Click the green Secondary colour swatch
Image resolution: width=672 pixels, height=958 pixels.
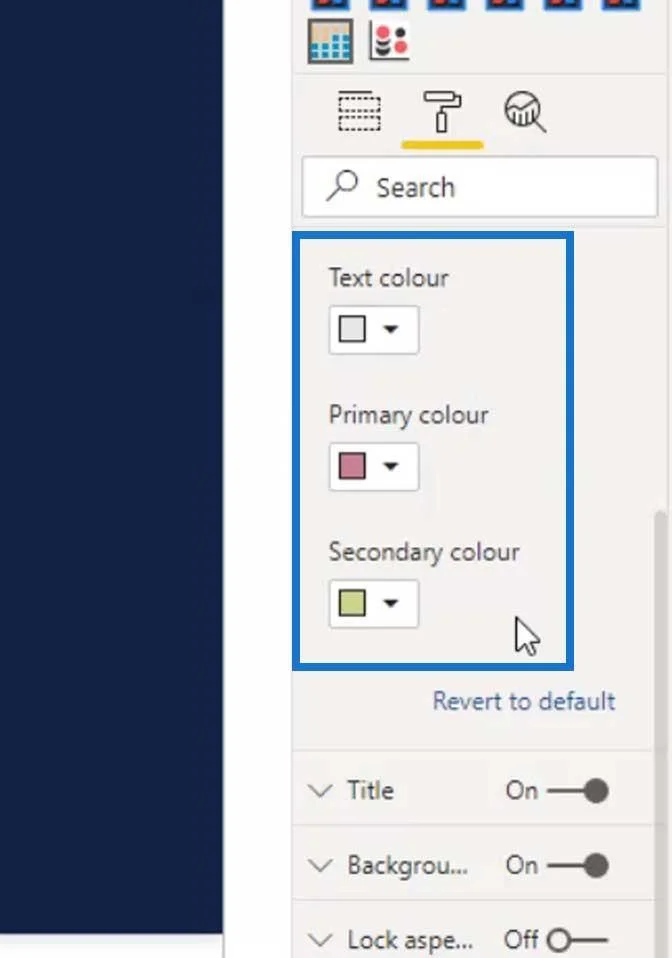click(352, 603)
